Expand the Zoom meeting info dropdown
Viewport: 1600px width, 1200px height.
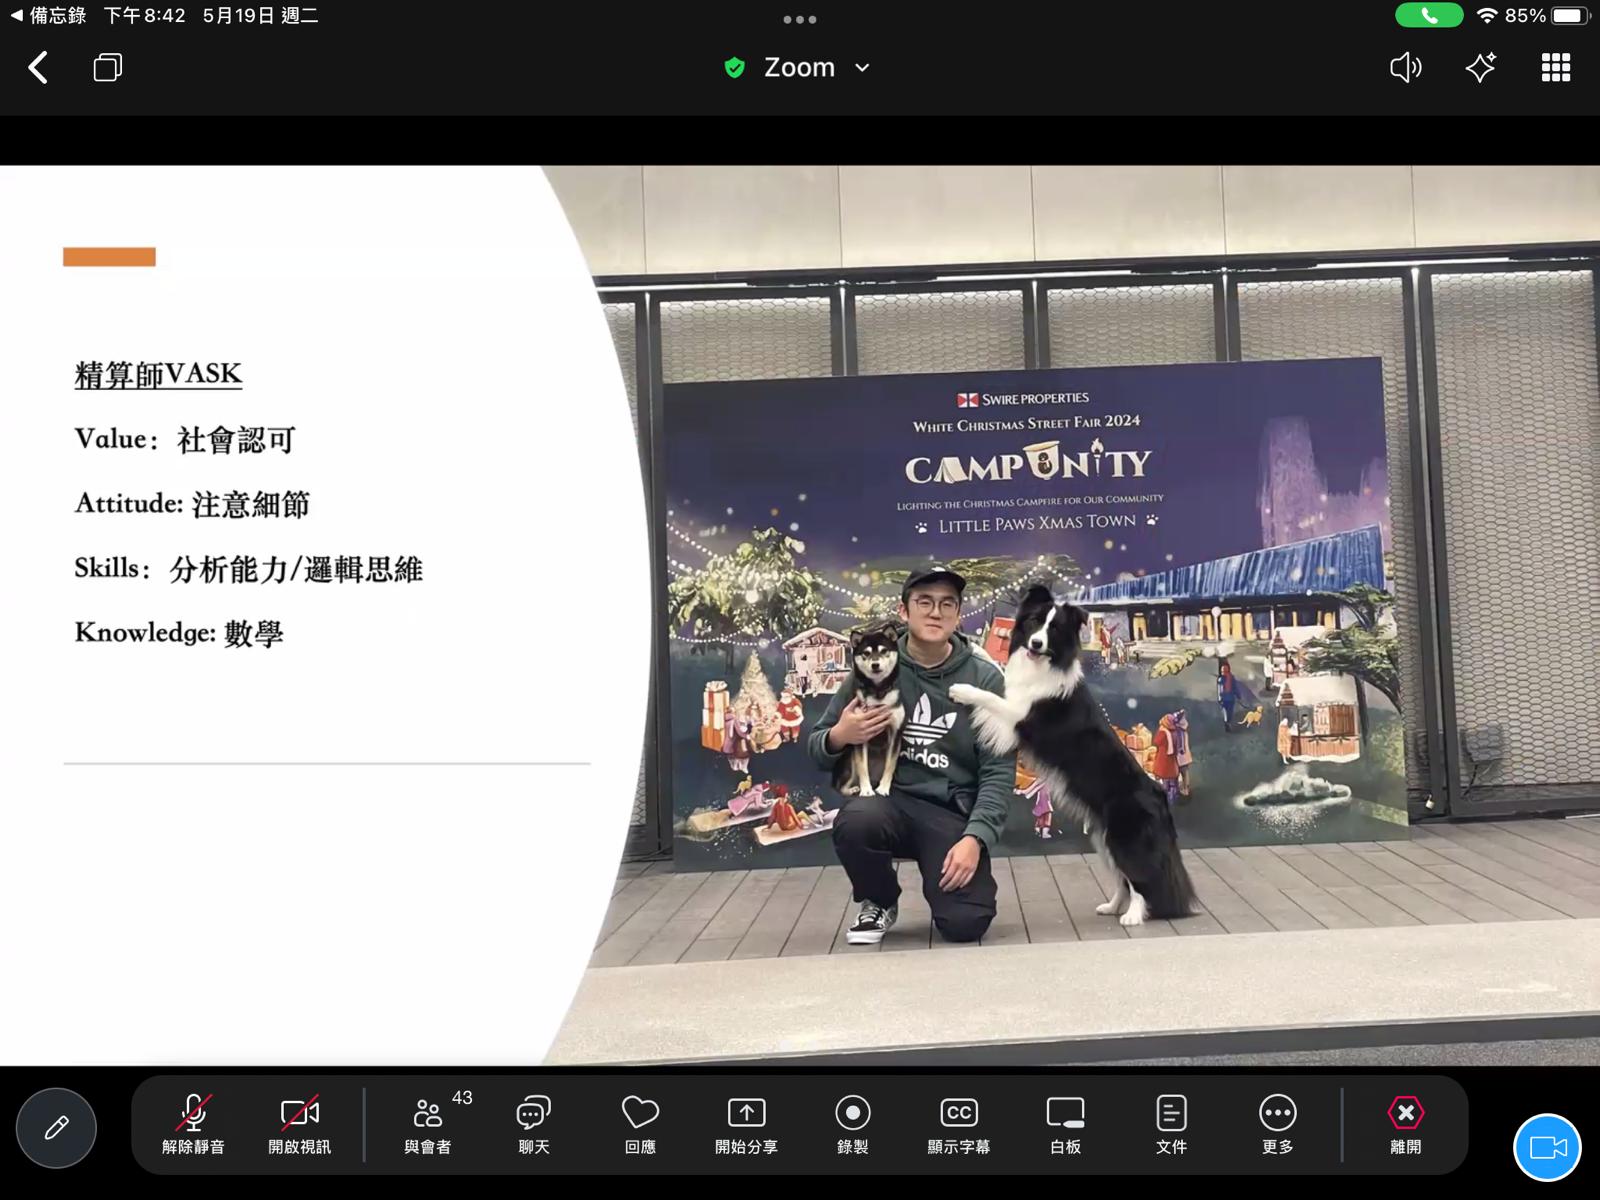point(799,67)
